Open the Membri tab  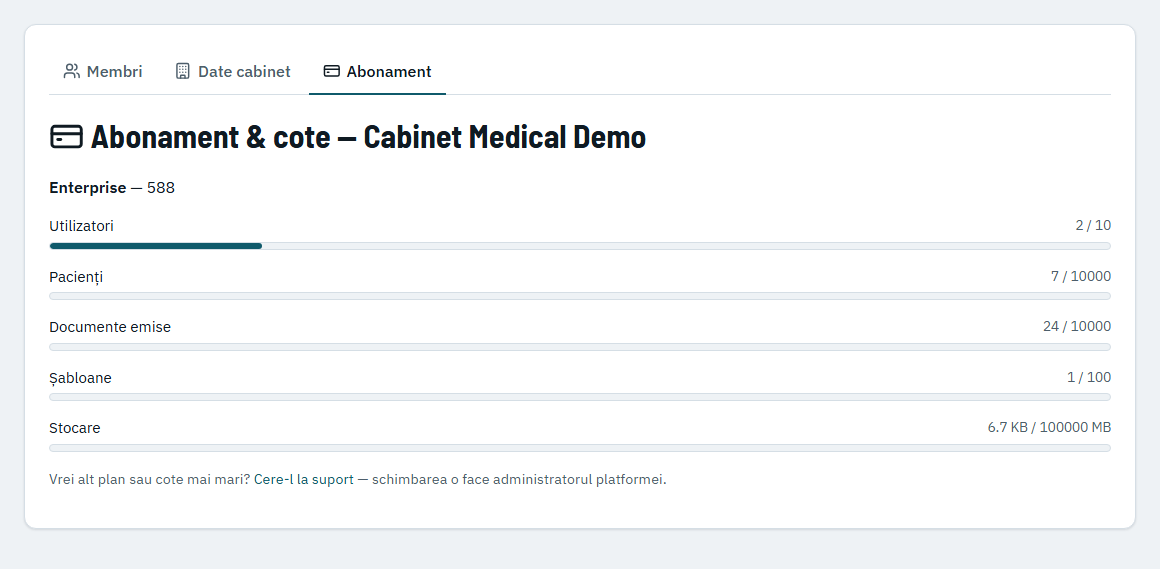104,72
